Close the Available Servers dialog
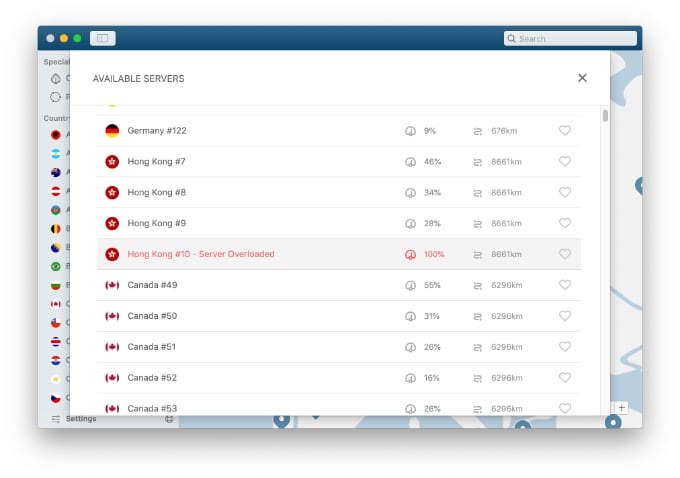 [582, 78]
